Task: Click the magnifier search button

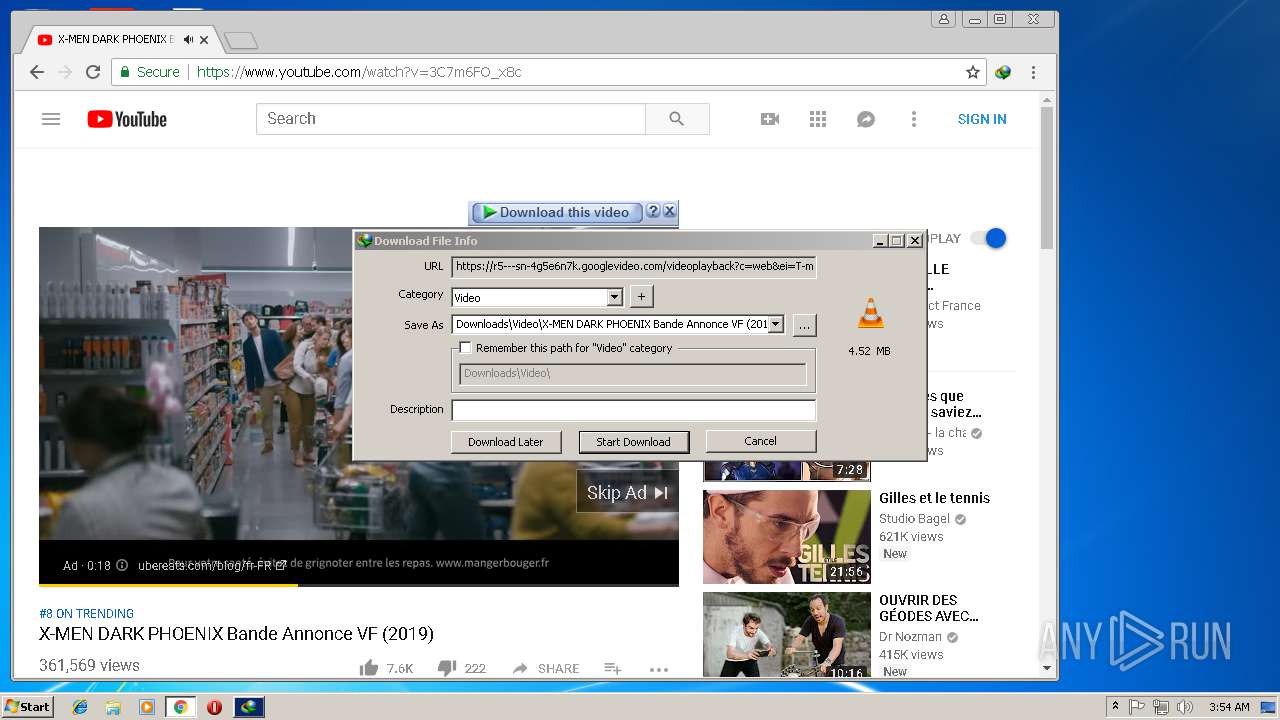Action: (x=677, y=118)
